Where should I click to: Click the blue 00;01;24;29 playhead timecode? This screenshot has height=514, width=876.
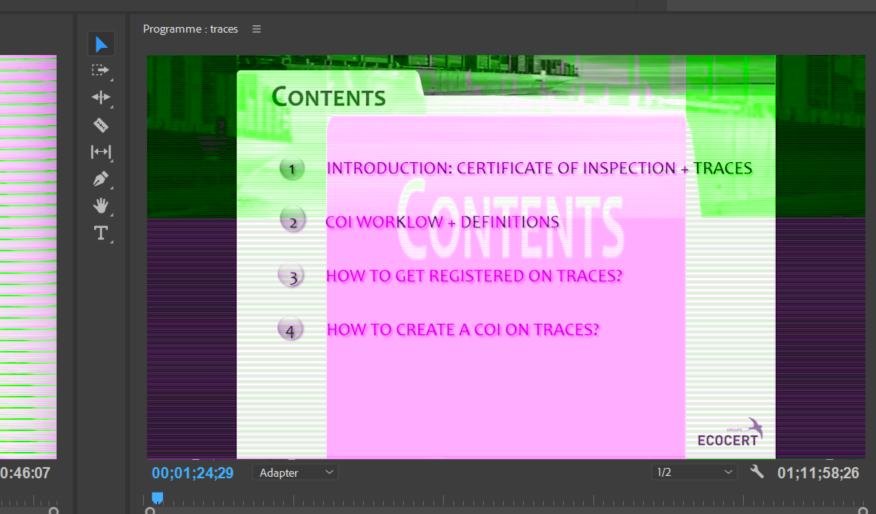coord(192,473)
